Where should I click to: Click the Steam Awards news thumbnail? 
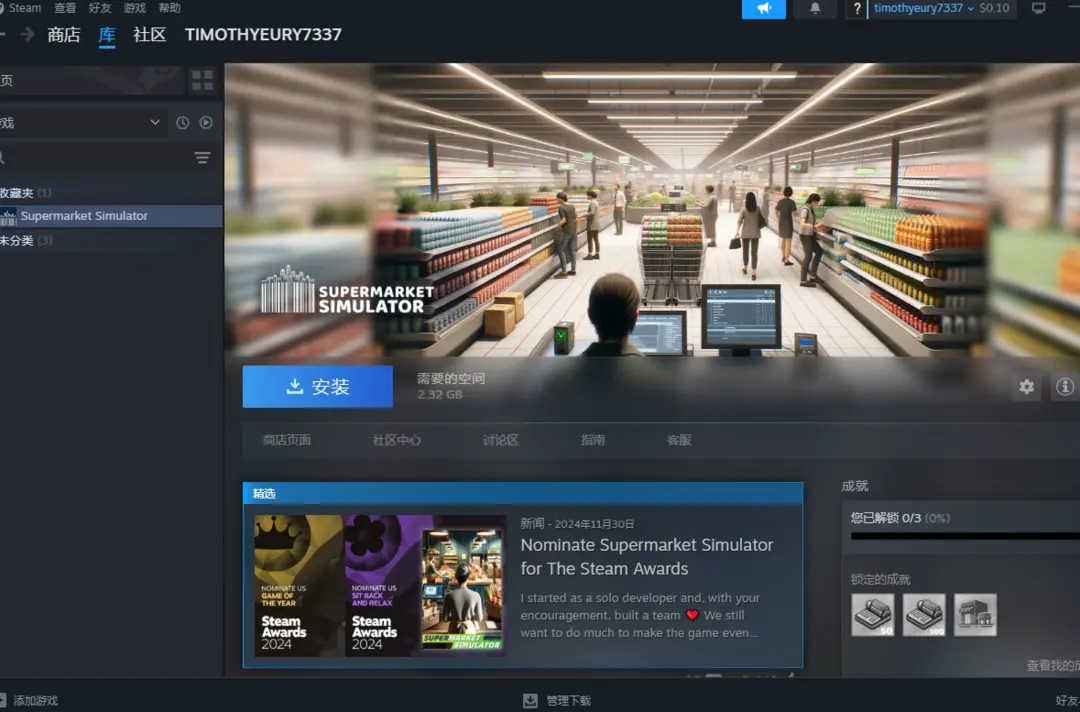[380, 585]
